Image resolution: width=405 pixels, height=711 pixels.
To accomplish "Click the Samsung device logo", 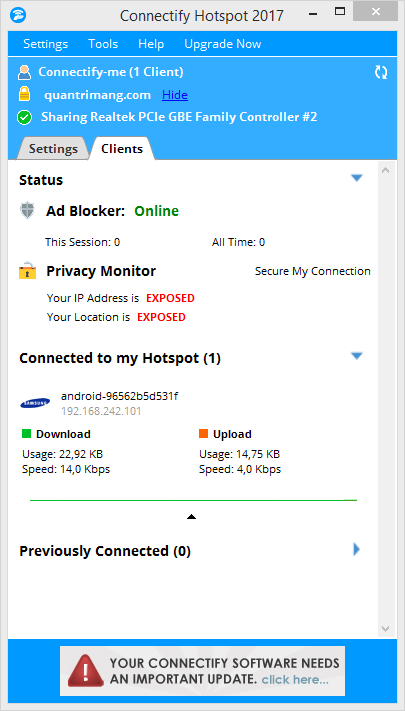I will pos(35,403).
